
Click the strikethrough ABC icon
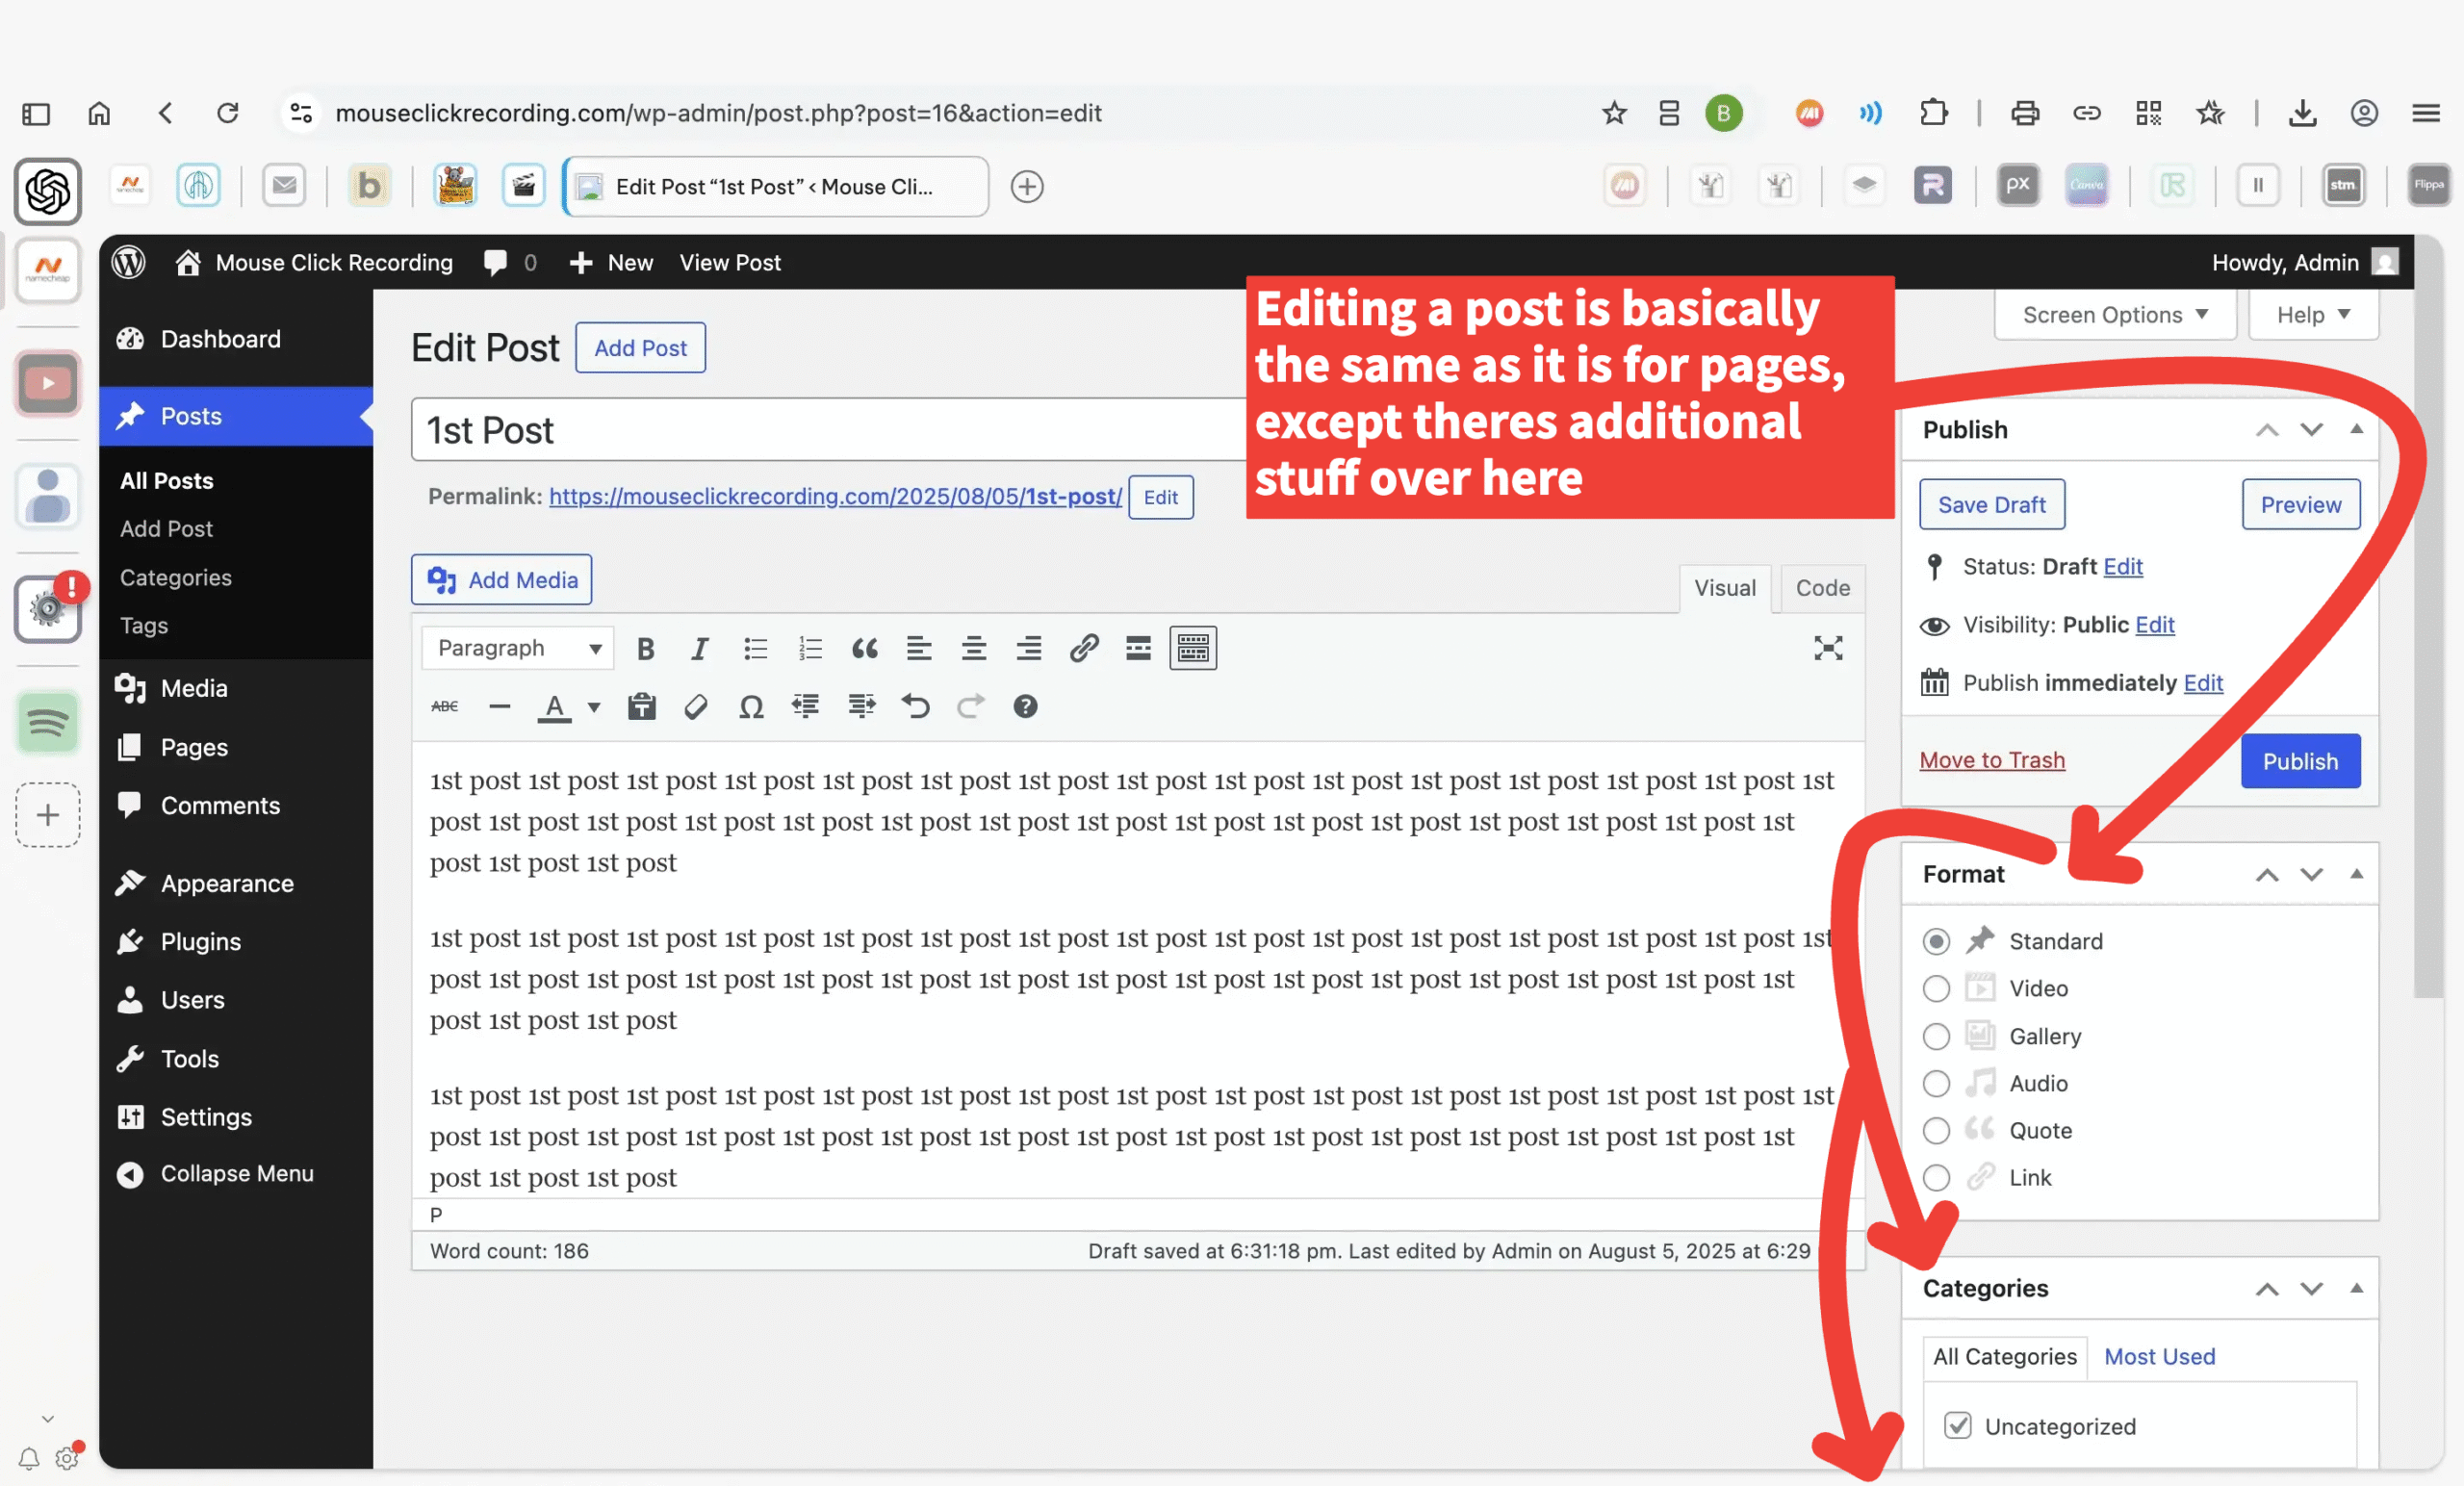pyautogui.click(x=444, y=707)
